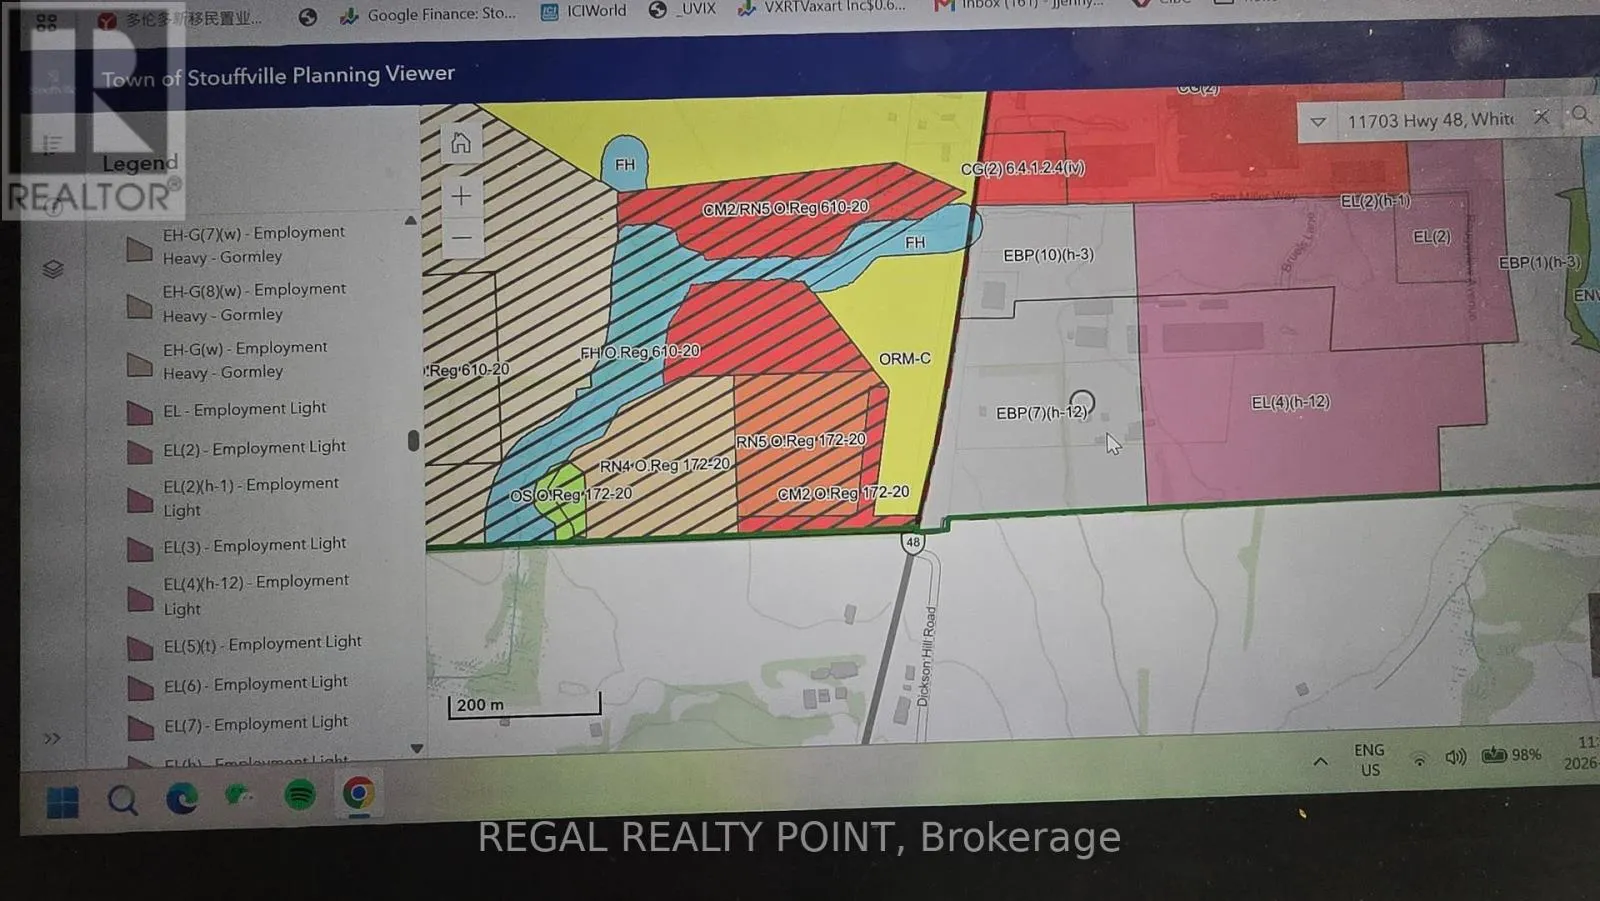Zoom in with the plus button

click(x=461, y=196)
